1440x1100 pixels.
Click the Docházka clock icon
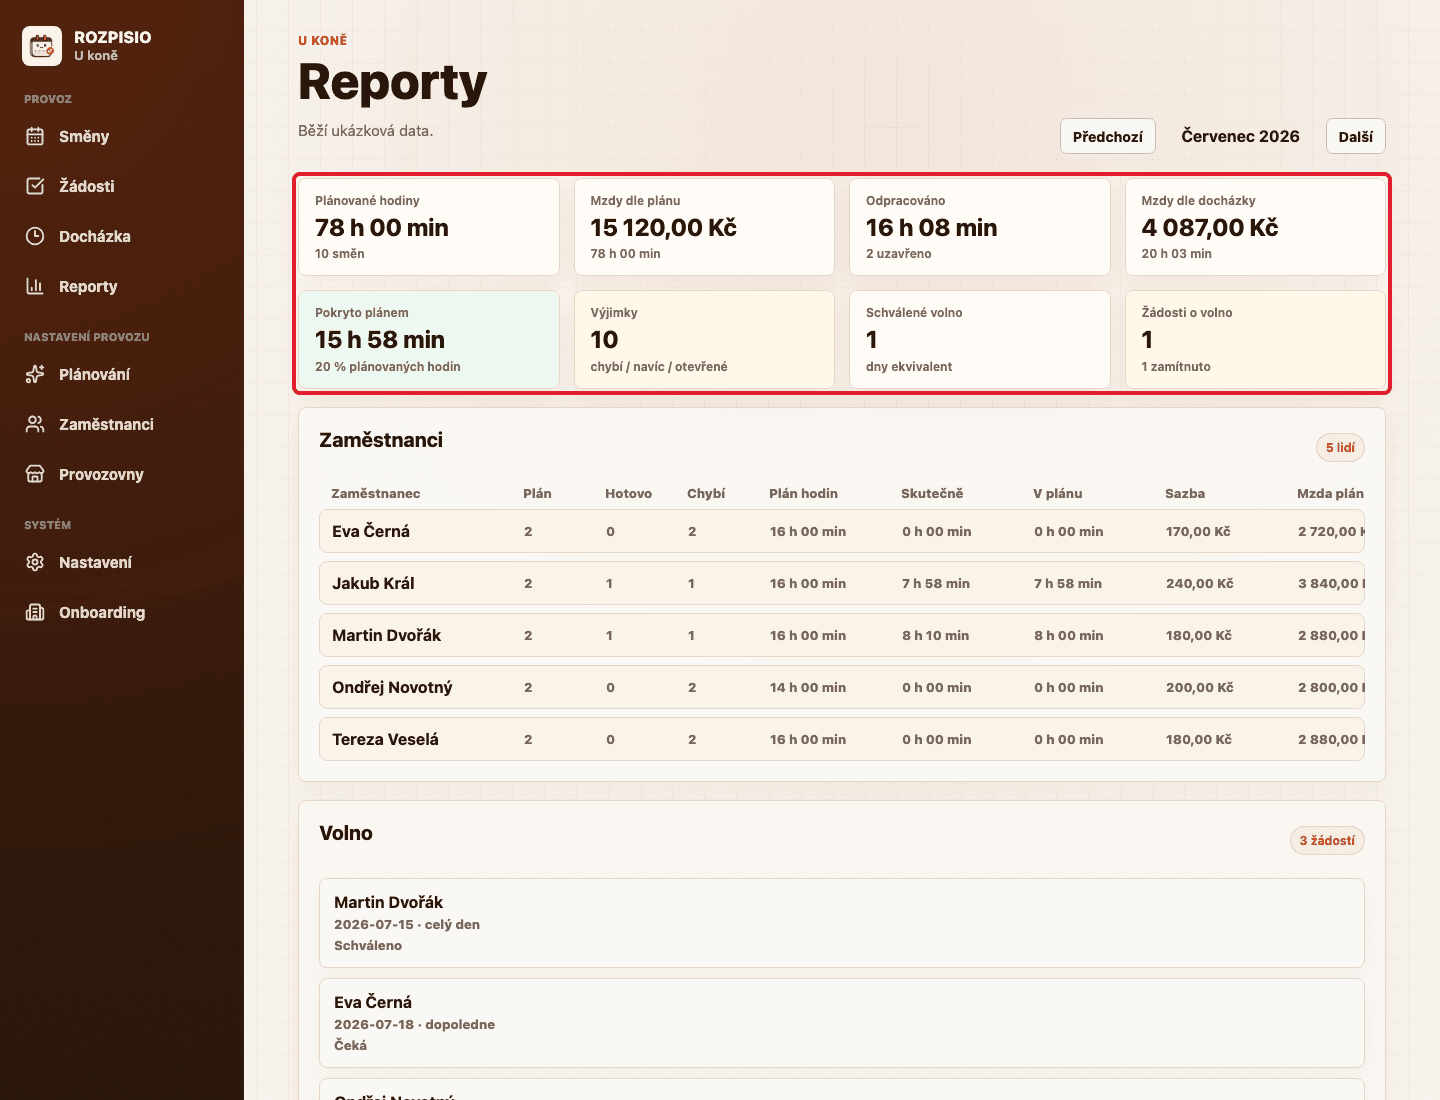click(35, 236)
